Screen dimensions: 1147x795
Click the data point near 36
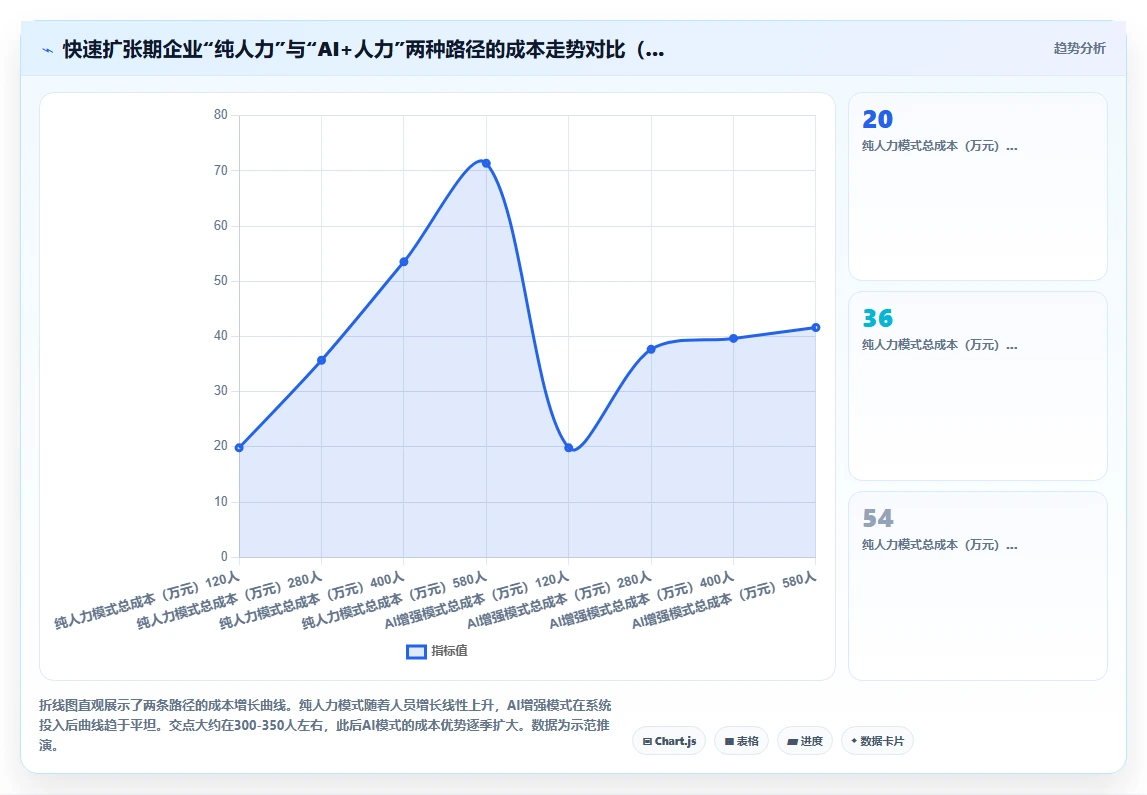321,360
